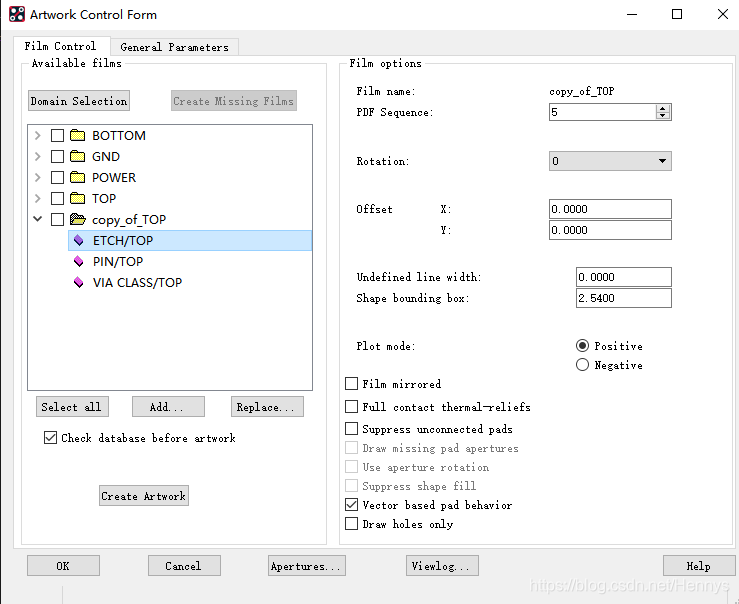This screenshot has height=604, width=739.
Task: Select the PIN/TOP subclass diamond icon
Action: pos(79,262)
